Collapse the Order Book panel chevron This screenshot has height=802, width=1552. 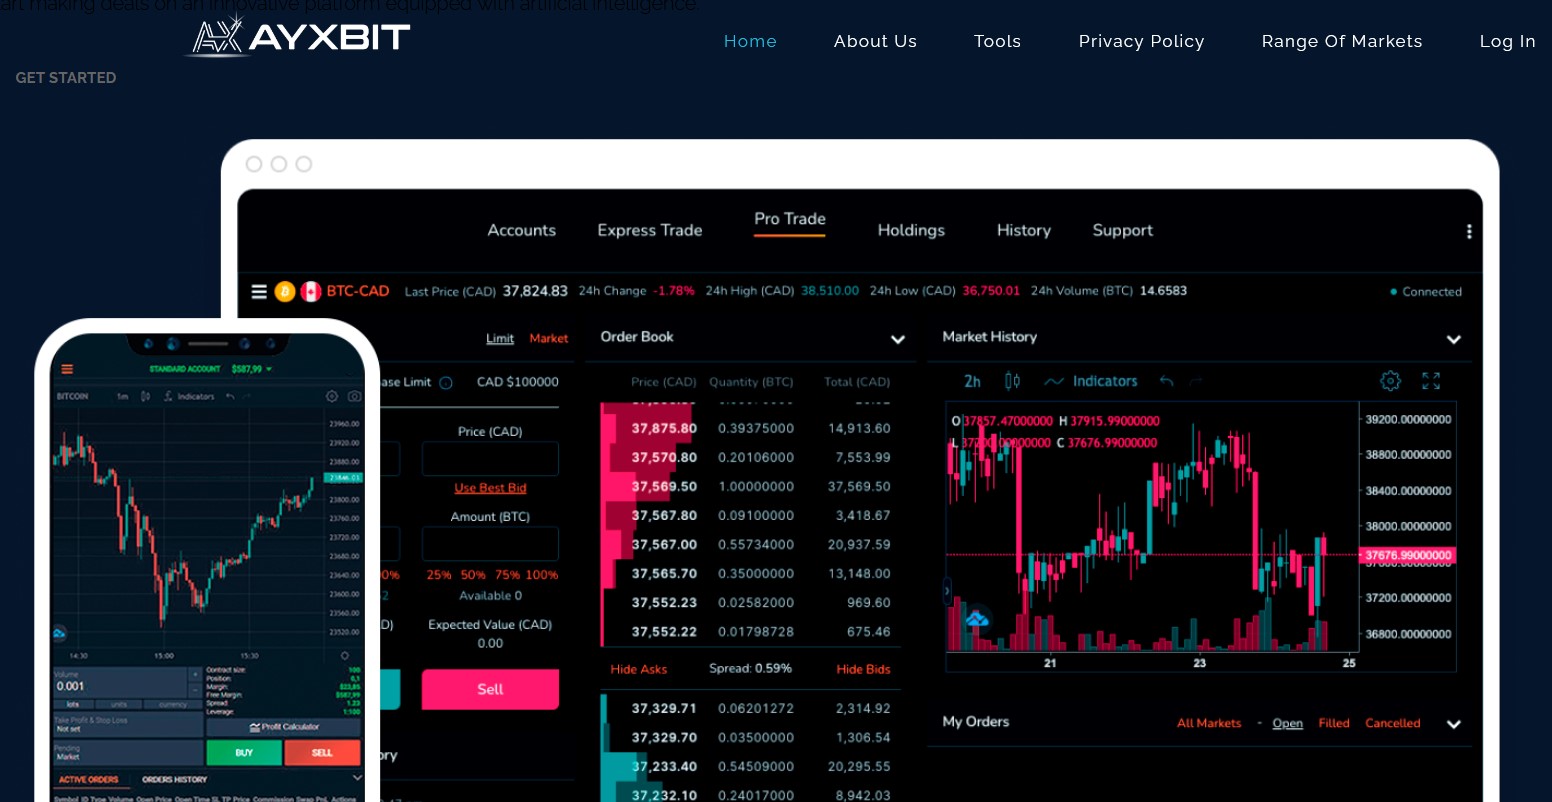tap(898, 340)
